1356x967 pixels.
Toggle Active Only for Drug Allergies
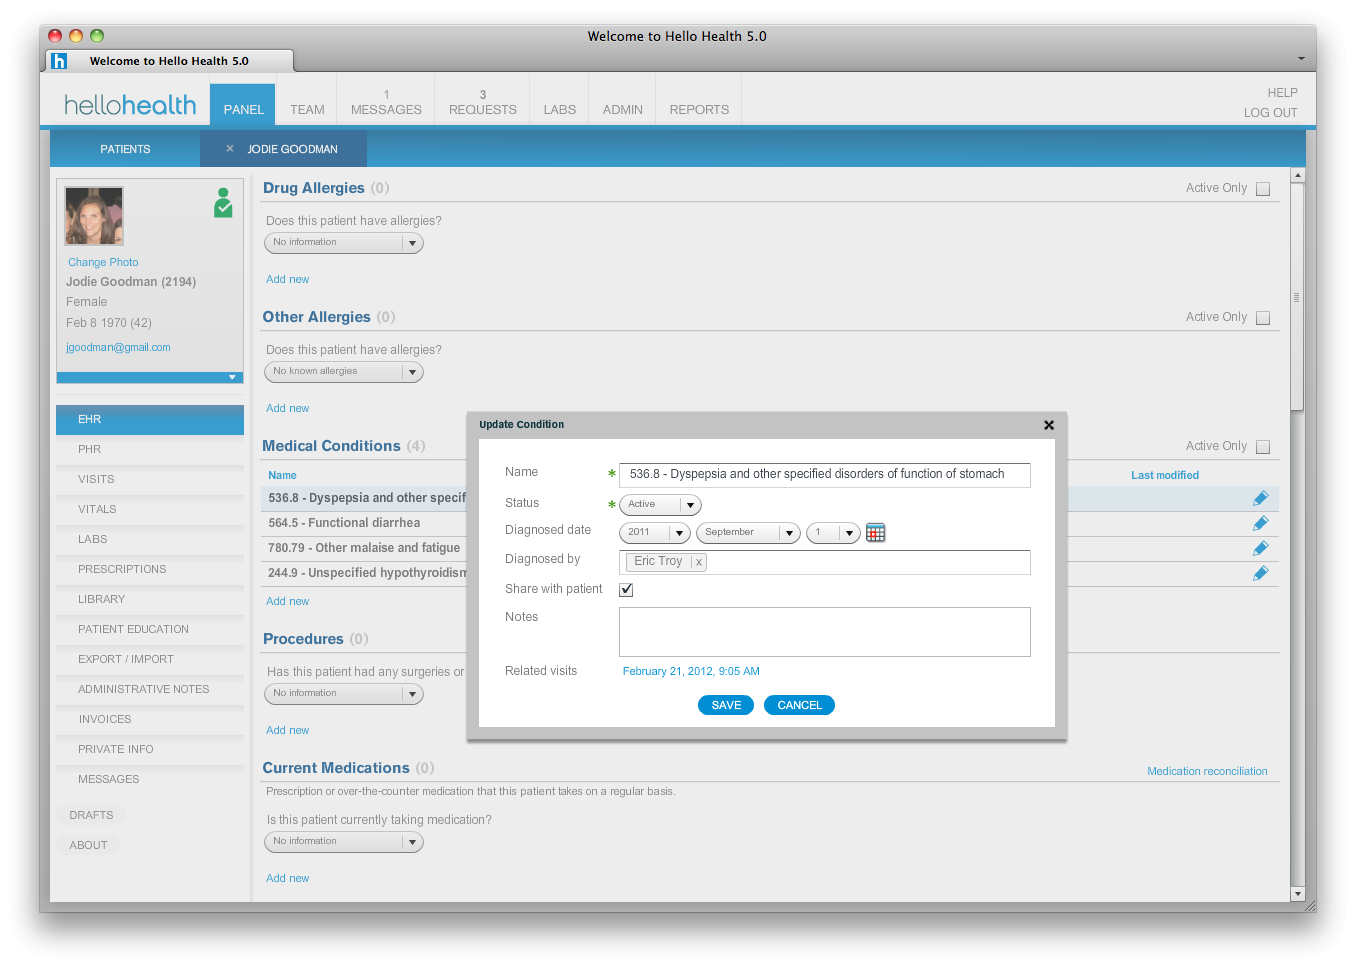click(1263, 188)
